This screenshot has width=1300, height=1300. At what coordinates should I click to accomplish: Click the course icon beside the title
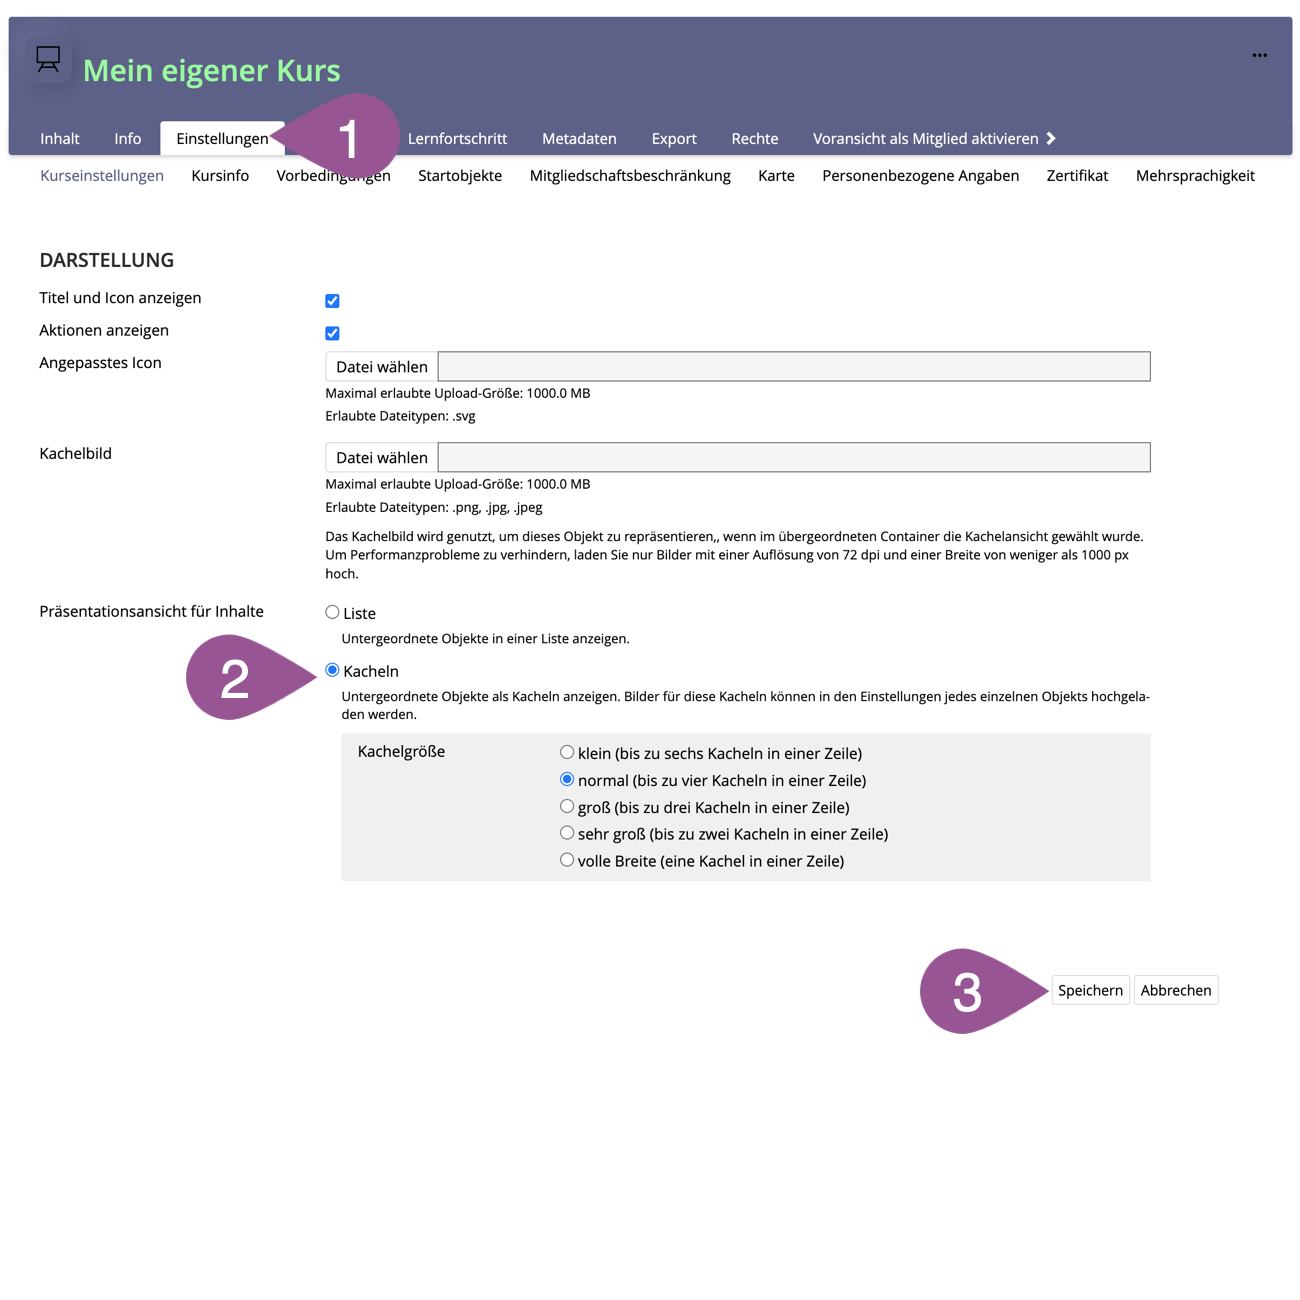[x=48, y=60]
